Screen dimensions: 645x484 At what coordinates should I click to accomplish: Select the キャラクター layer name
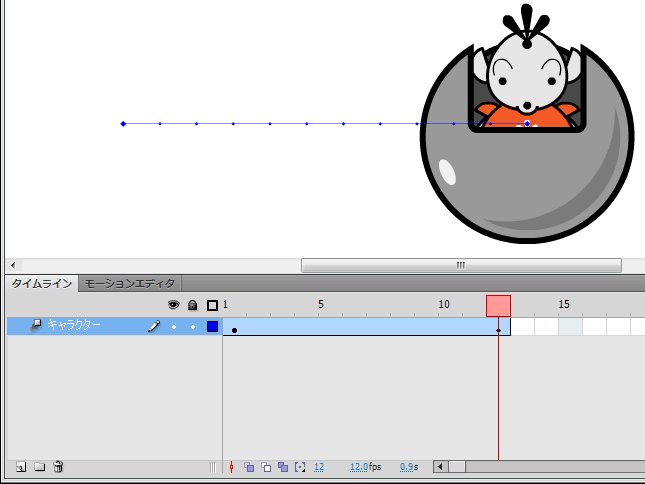74,325
